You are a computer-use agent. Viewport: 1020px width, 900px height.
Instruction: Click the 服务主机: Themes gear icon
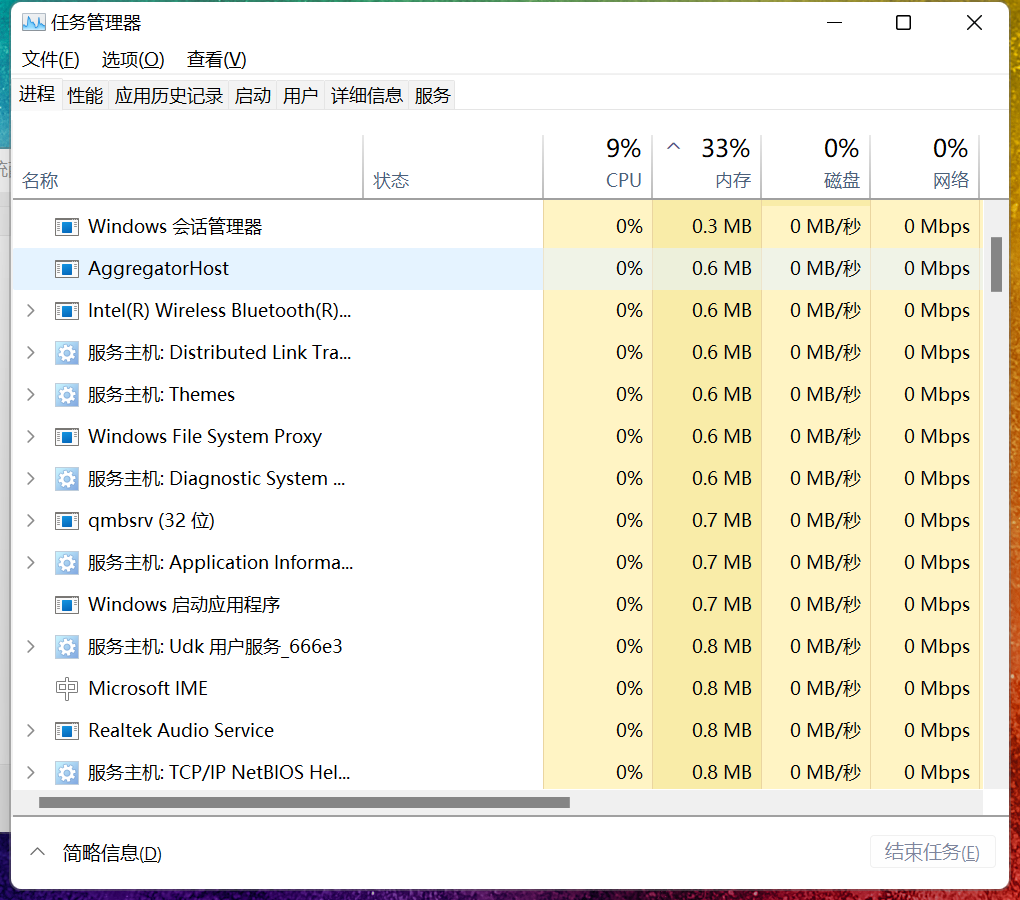click(x=67, y=395)
